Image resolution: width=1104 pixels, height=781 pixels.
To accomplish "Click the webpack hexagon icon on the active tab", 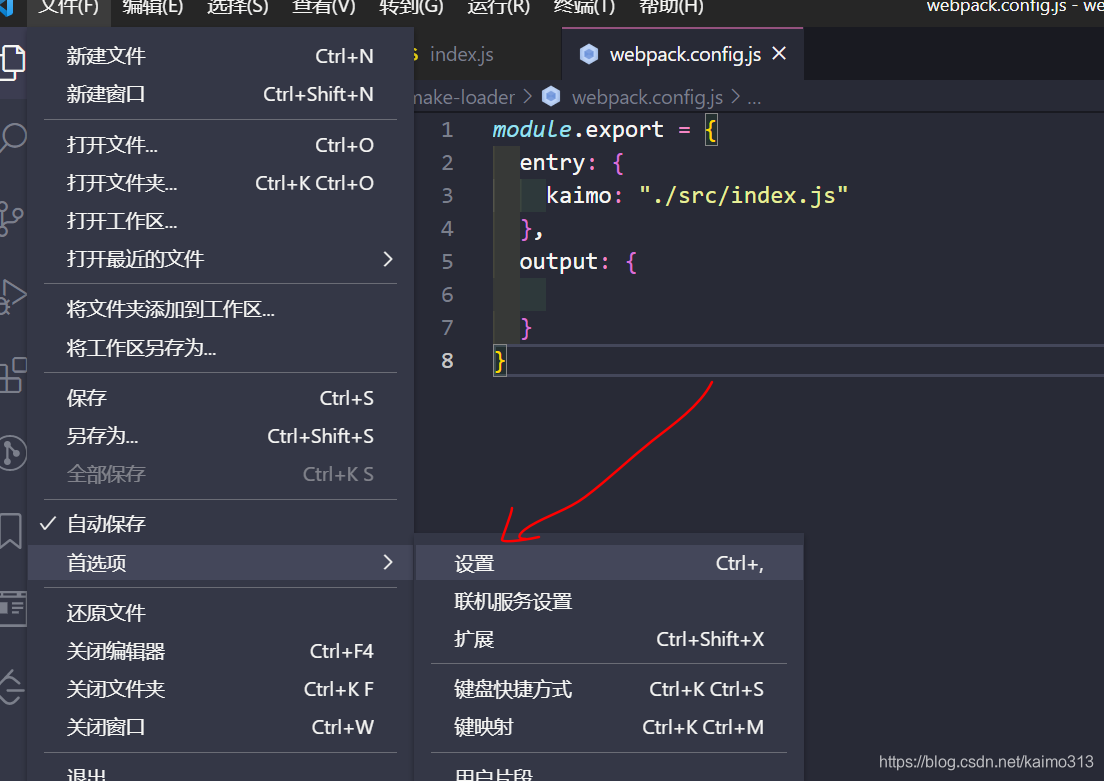I will [589, 54].
